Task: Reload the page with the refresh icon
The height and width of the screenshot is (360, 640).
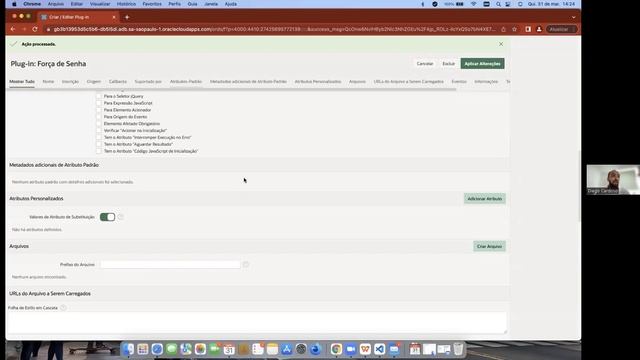Action: coord(35,29)
